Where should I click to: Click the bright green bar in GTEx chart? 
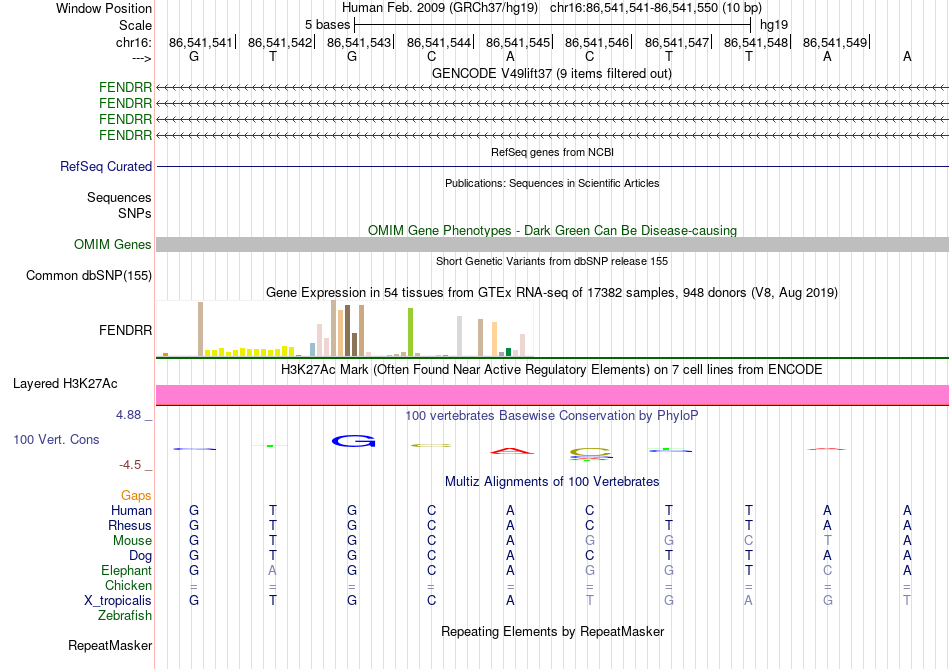(410, 332)
